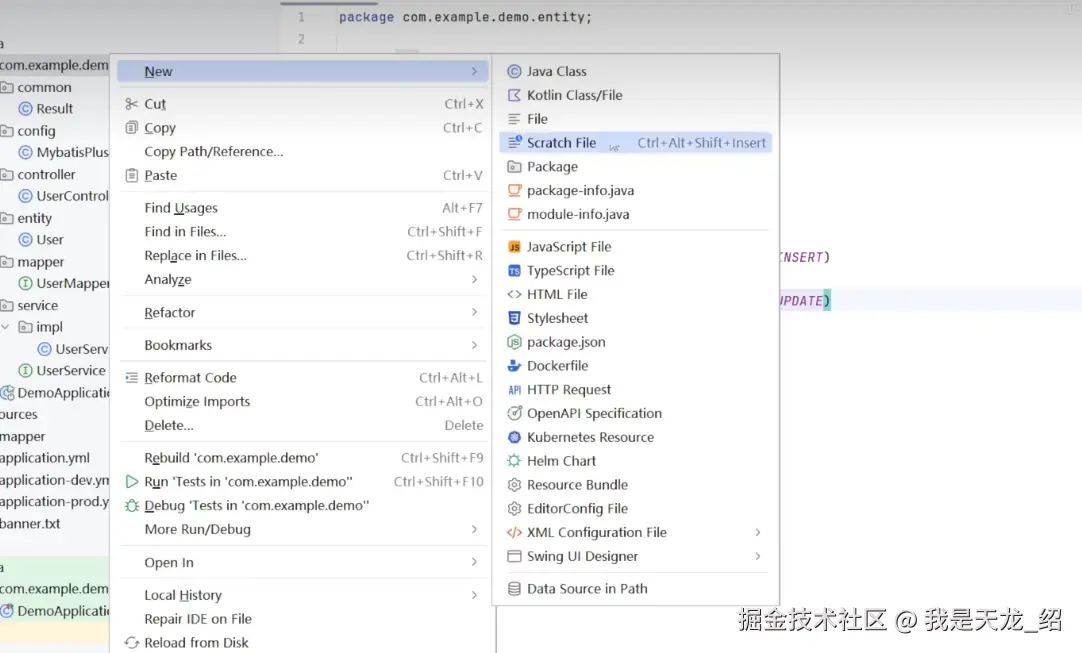Click the Kotlin Class/File icon

click(514, 95)
